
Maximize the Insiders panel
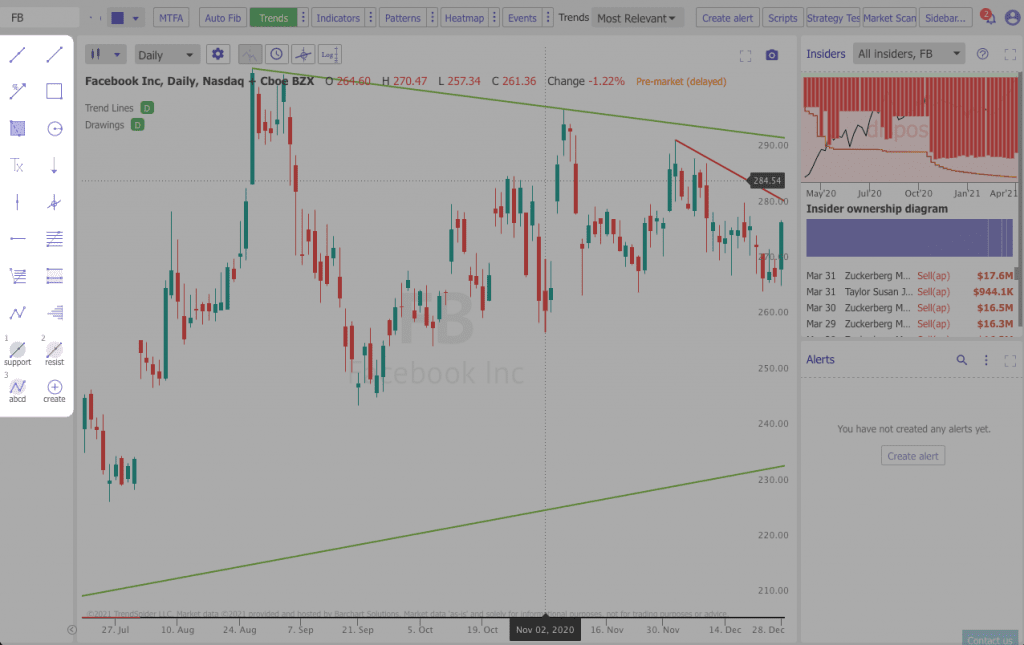1010,54
